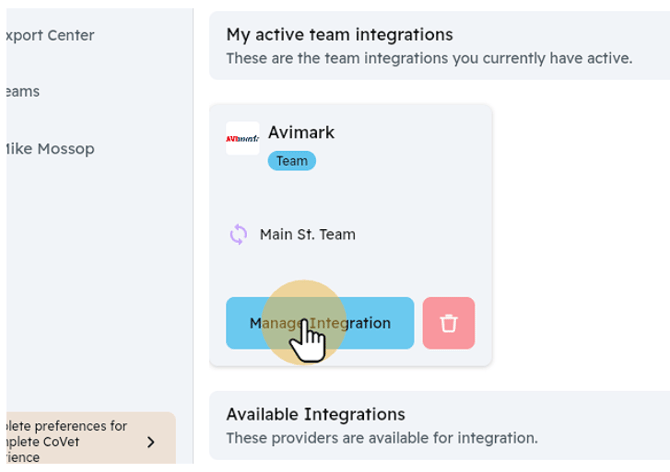
Task: Click empty area of the Avimark card
Action: point(400,200)
